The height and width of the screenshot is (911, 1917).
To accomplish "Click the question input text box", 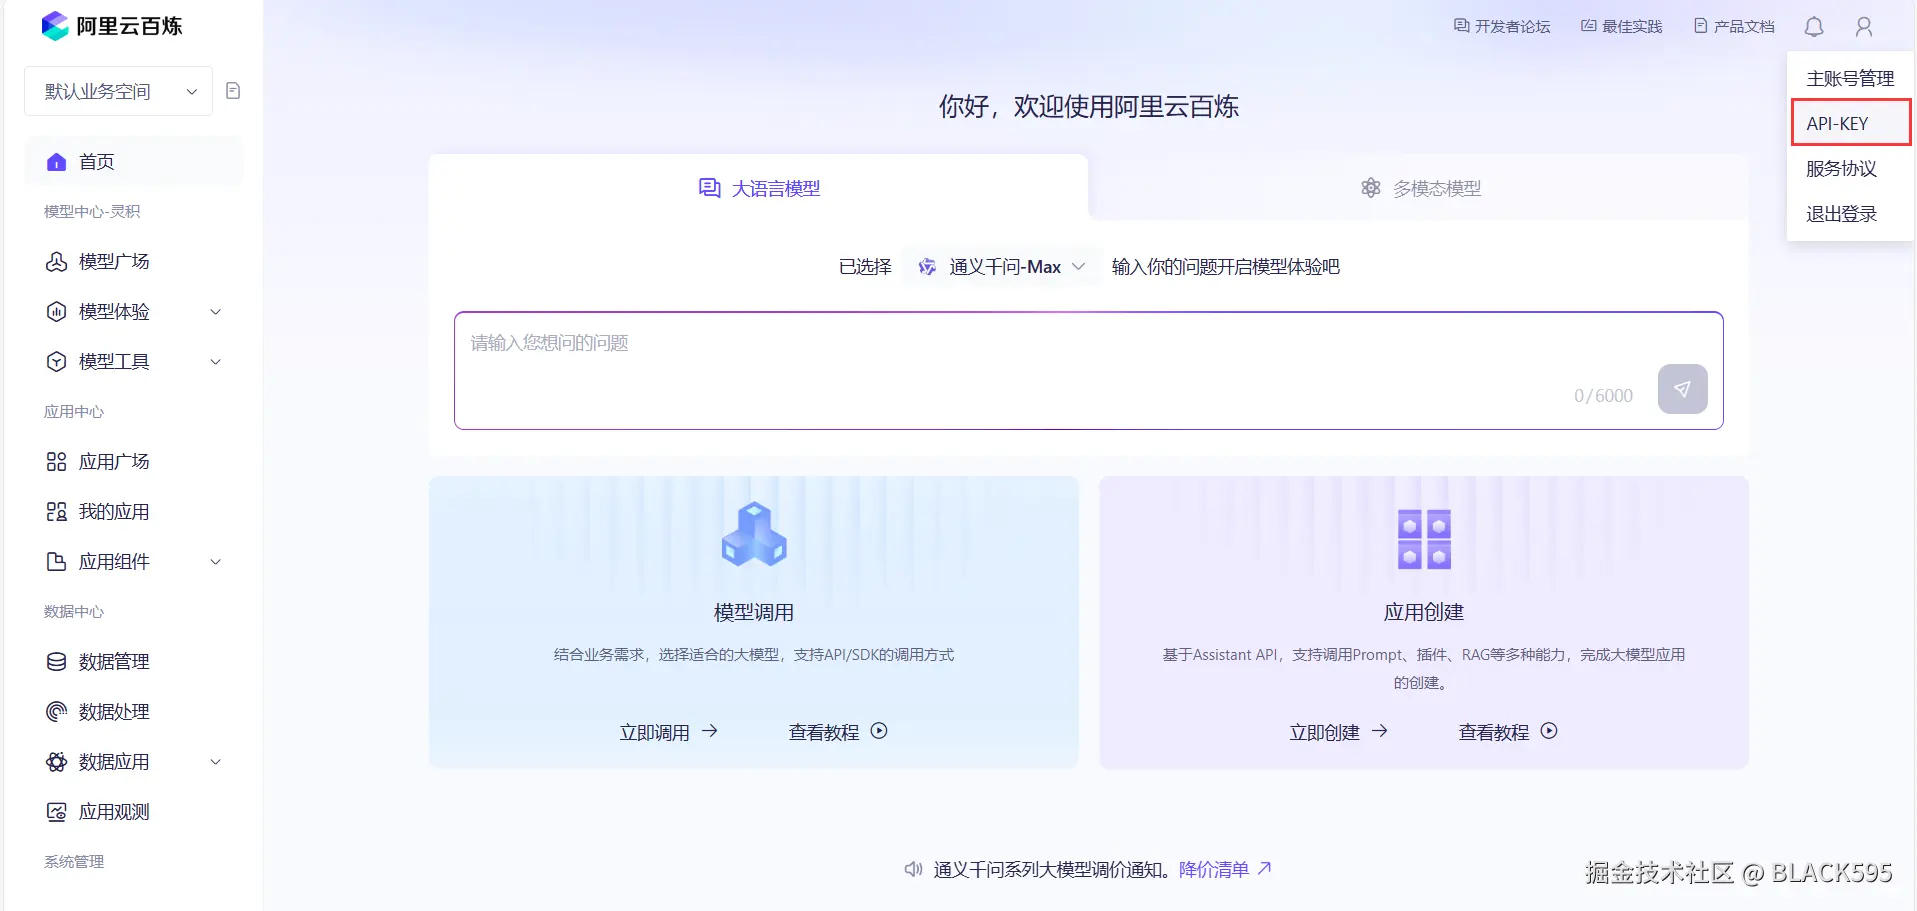I will point(1088,371).
